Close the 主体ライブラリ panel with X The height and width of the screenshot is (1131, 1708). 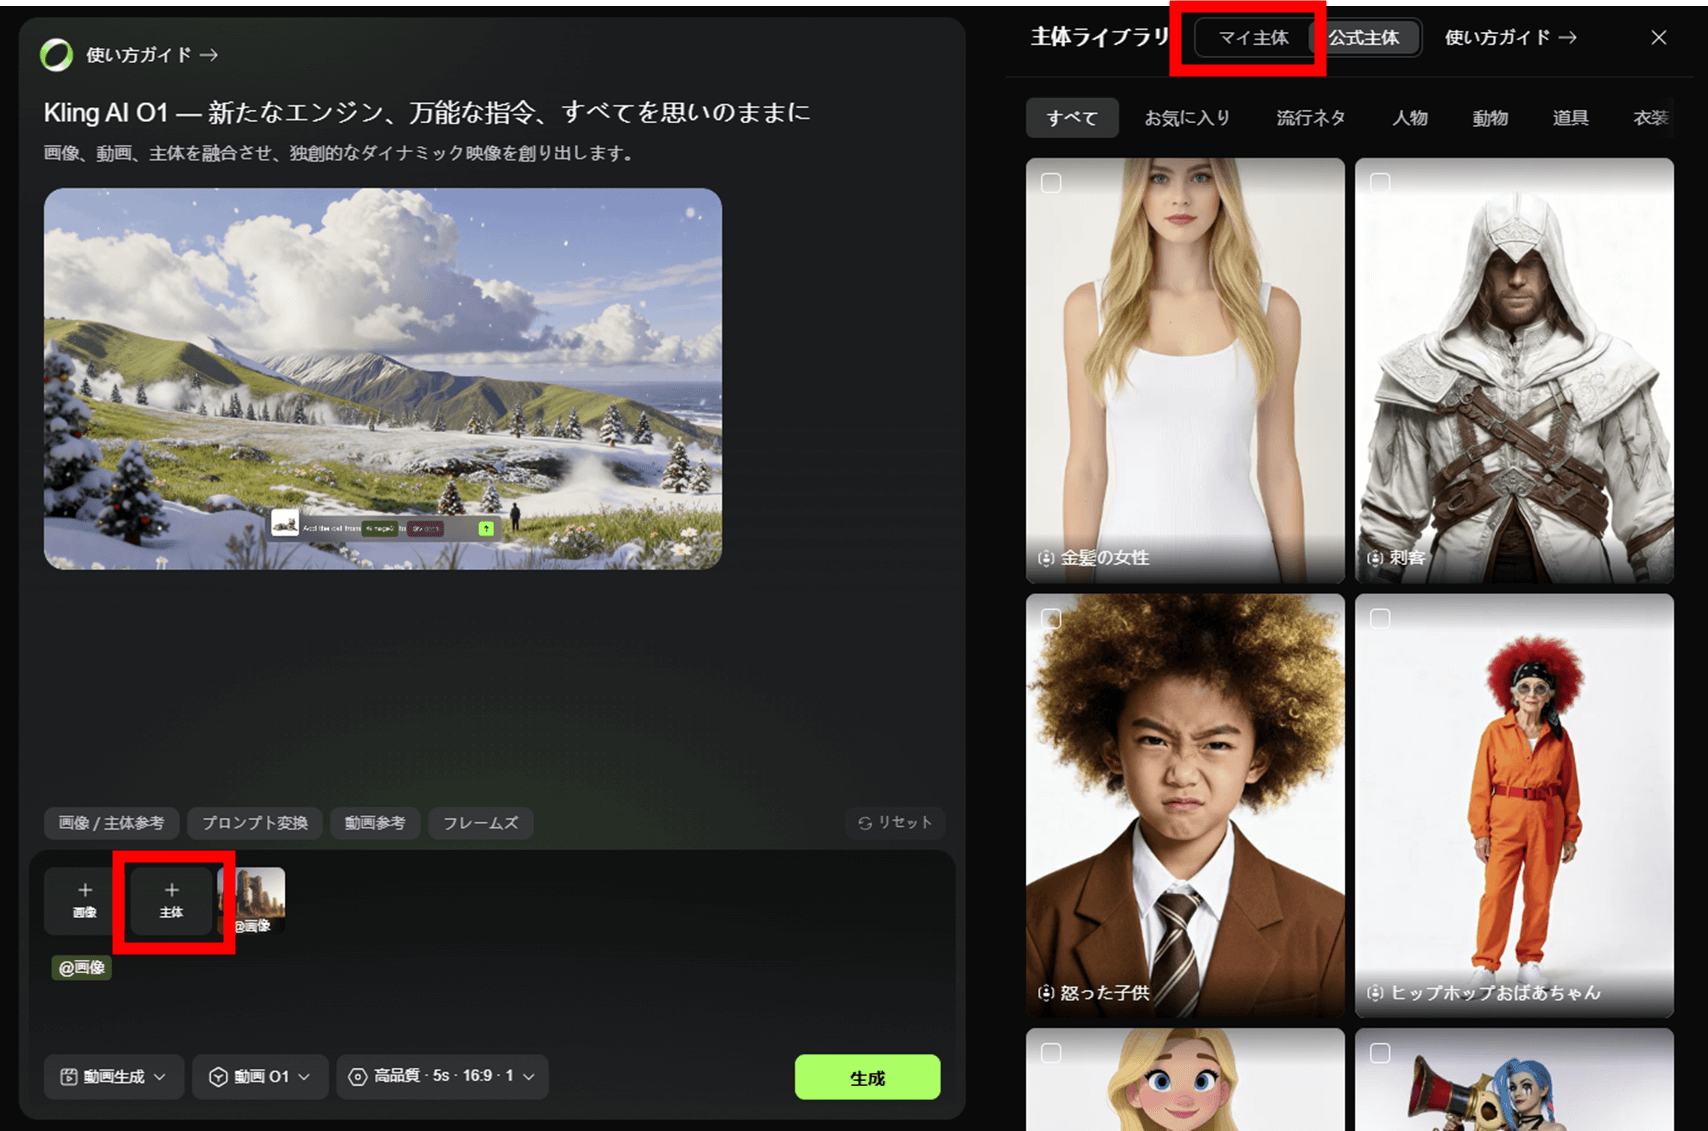tap(1658, 38)
